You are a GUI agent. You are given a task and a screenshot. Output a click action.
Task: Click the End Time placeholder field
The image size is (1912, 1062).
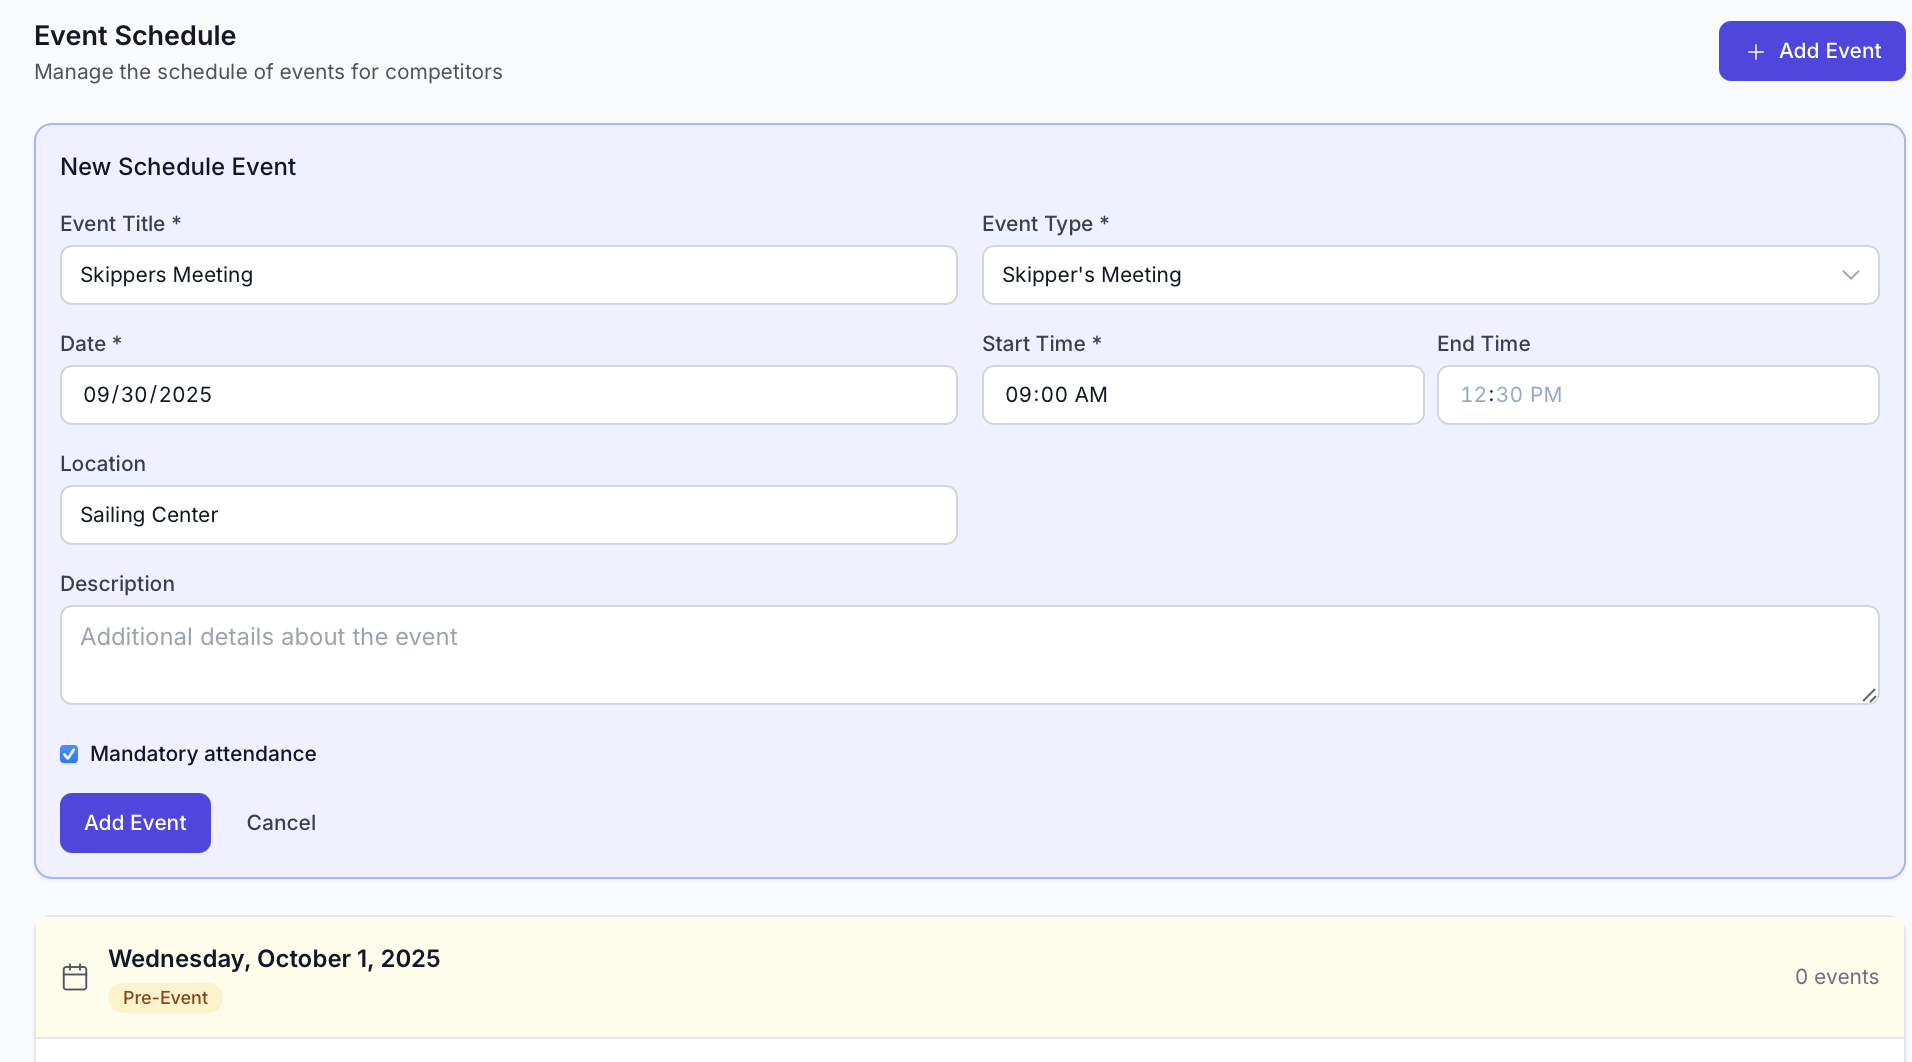click(x=1658, y=395)
